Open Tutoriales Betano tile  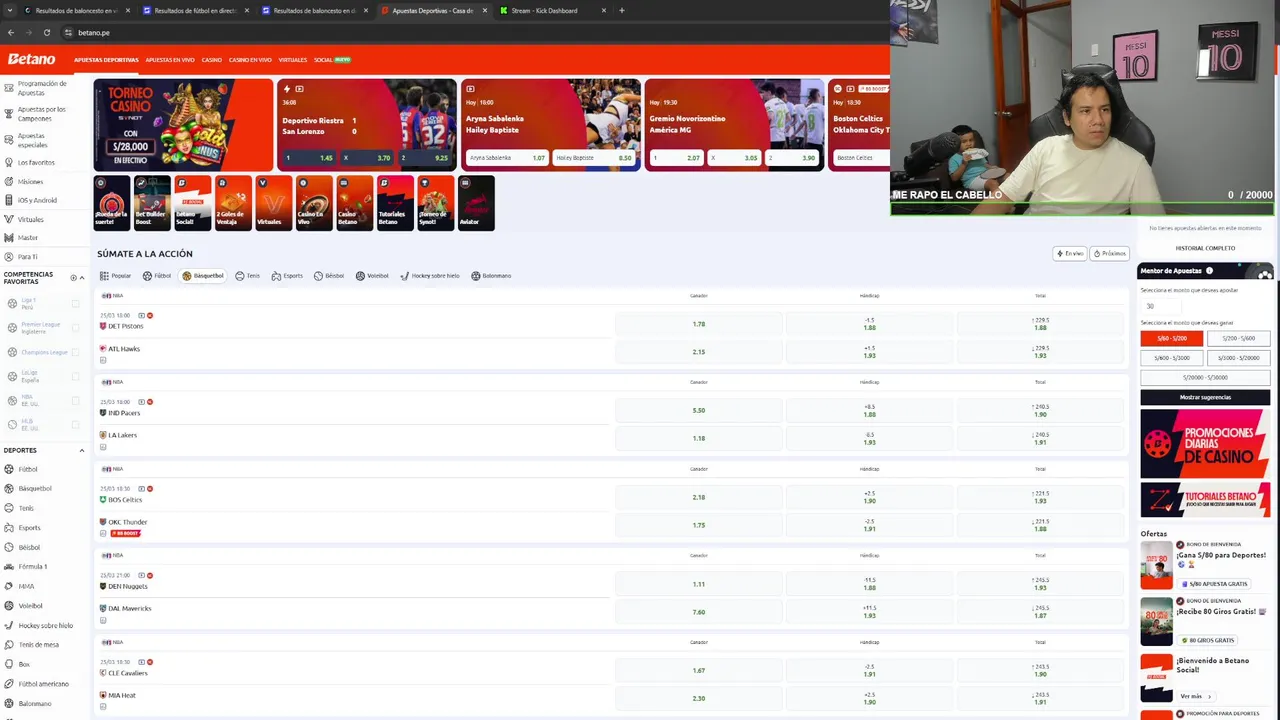pos(395,203)
